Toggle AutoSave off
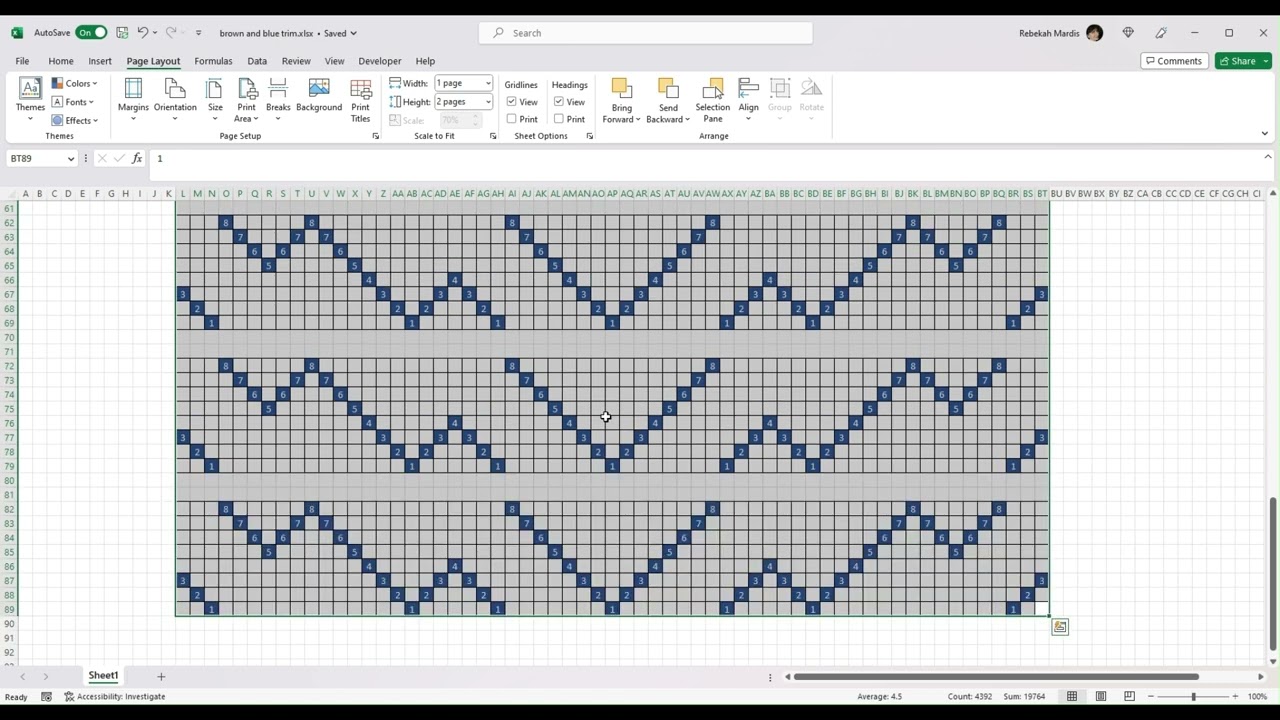1280x720 pixels. 91,33
